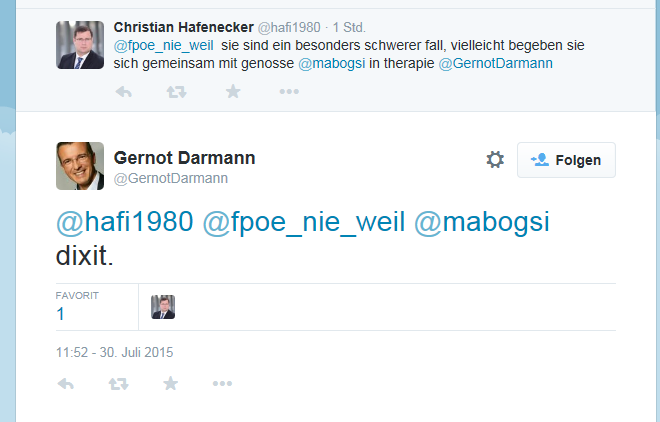Viewport: 660px width, 422px height.
Task: Open the Gernot Darmann name link
Action: (x=185, y=158)
